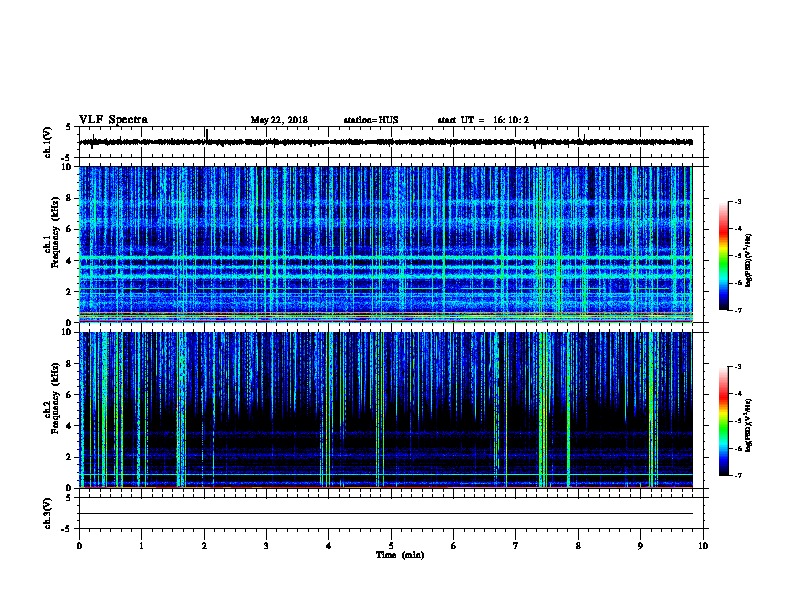Click the ch.2 frequency axis "6" tick label
792x612 pixels.
tap(69, 395)
